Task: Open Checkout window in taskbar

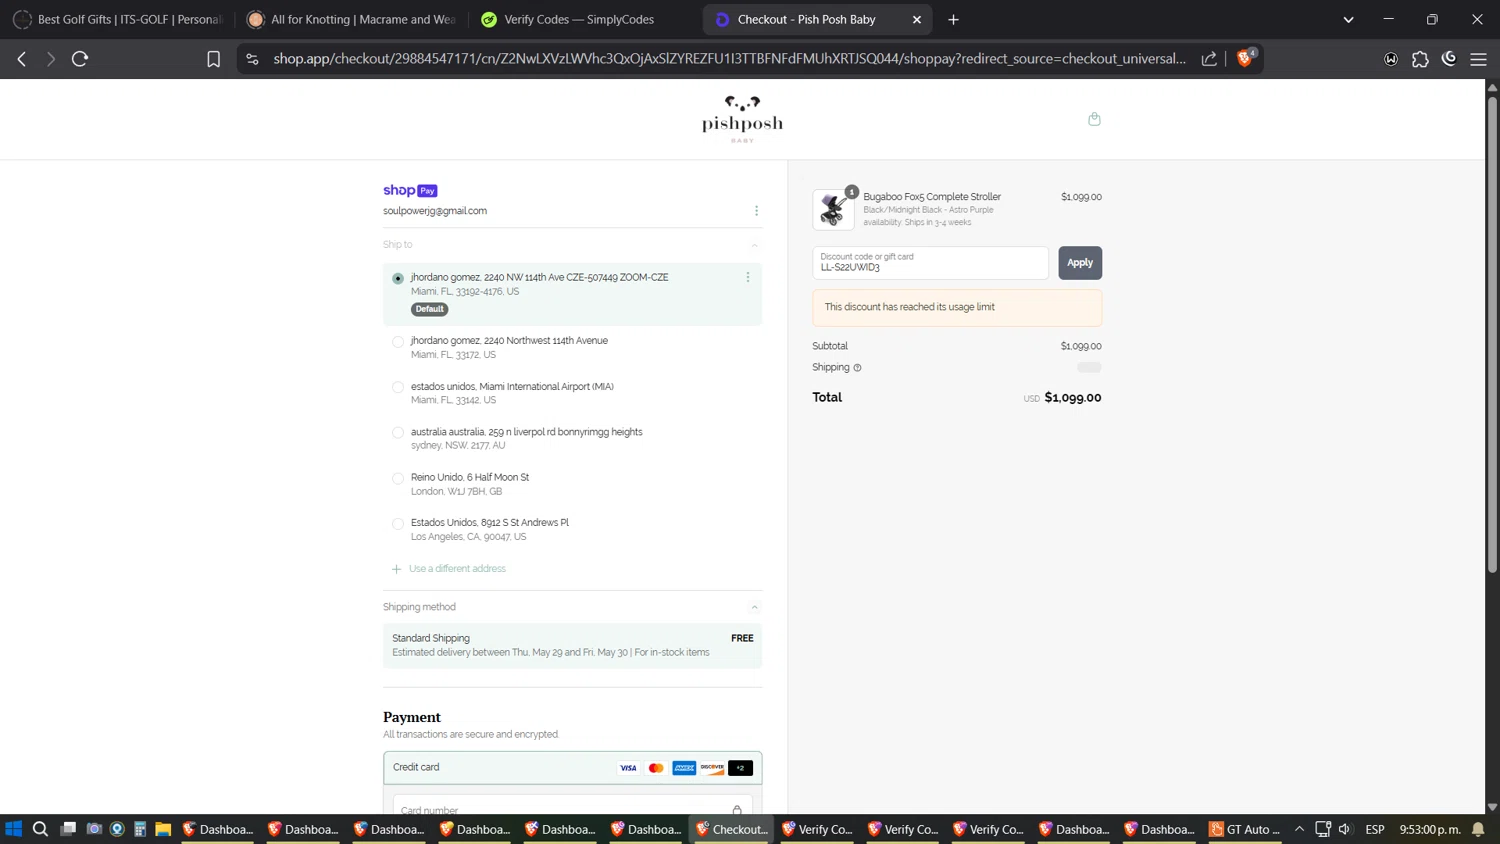Action: 732,829
